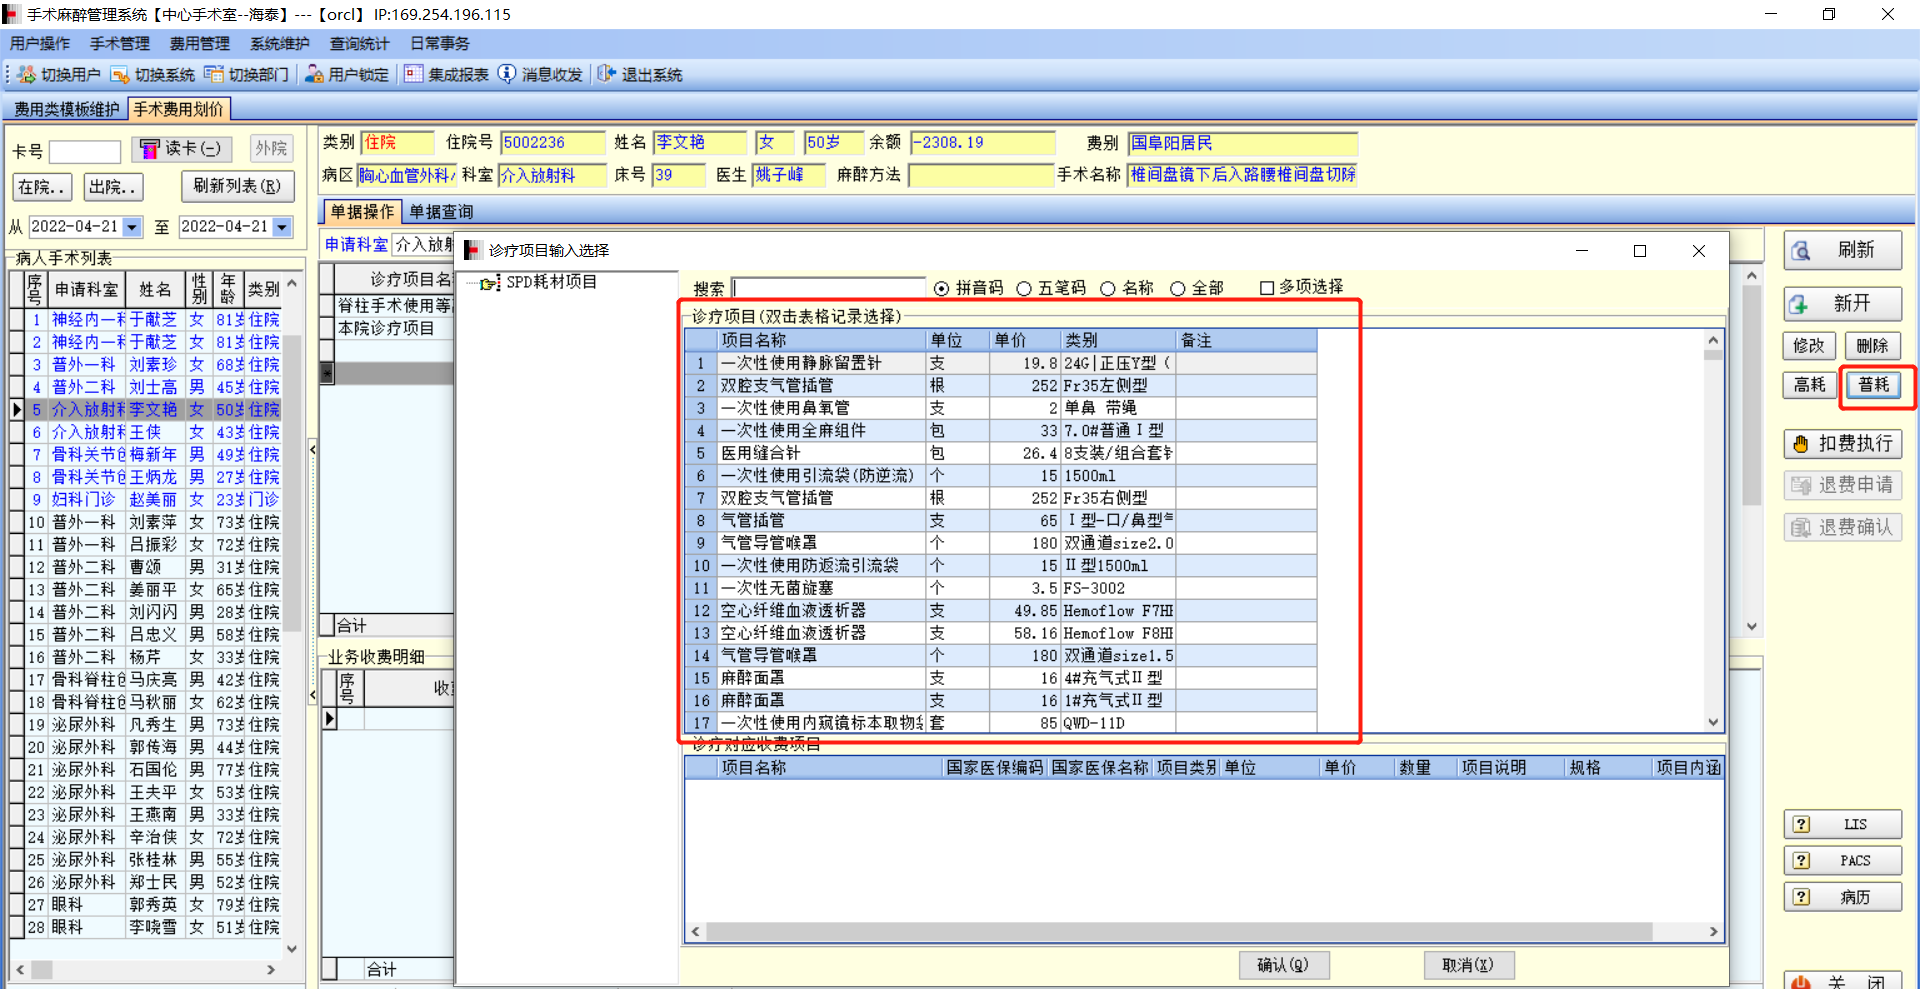Open the 集成报表 toolbar icon

(414, 75)
